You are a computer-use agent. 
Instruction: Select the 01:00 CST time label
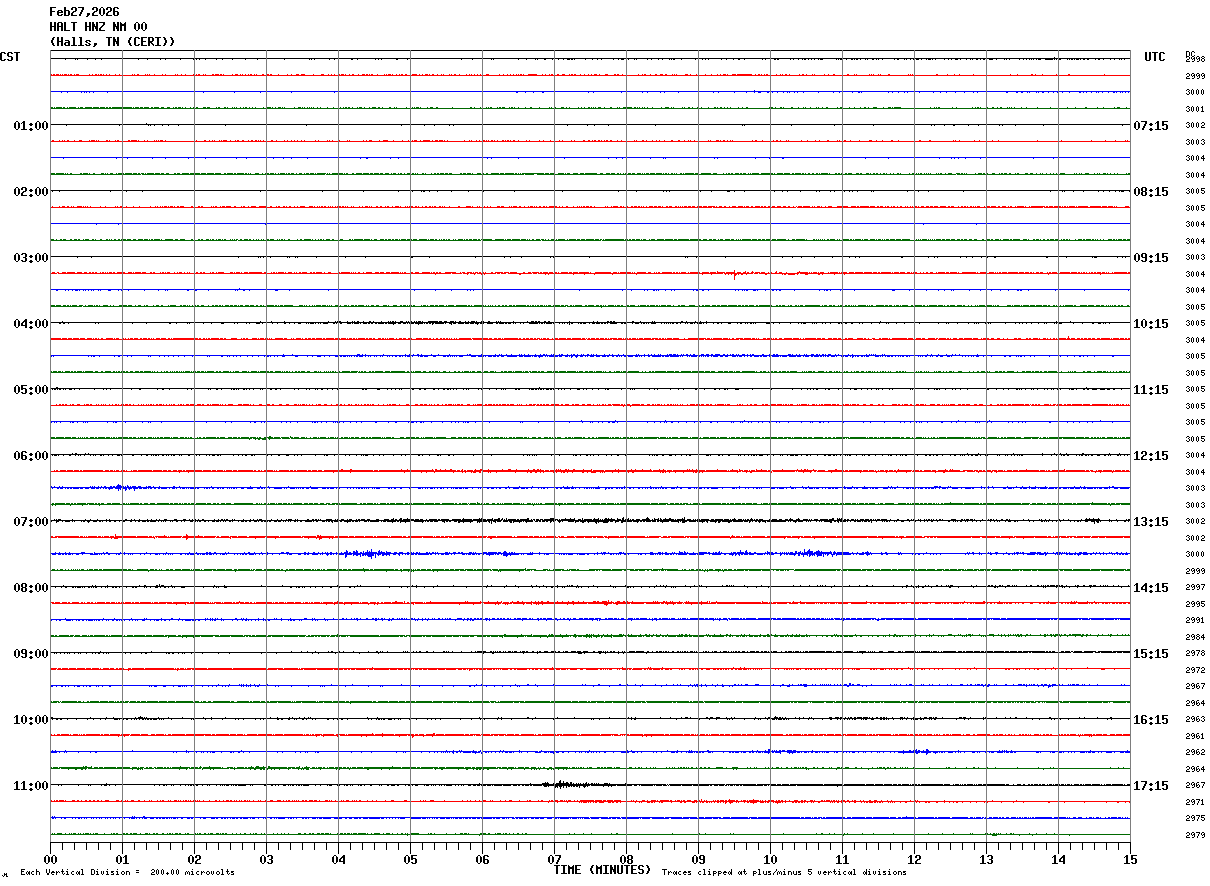click(x=31, y=126)
